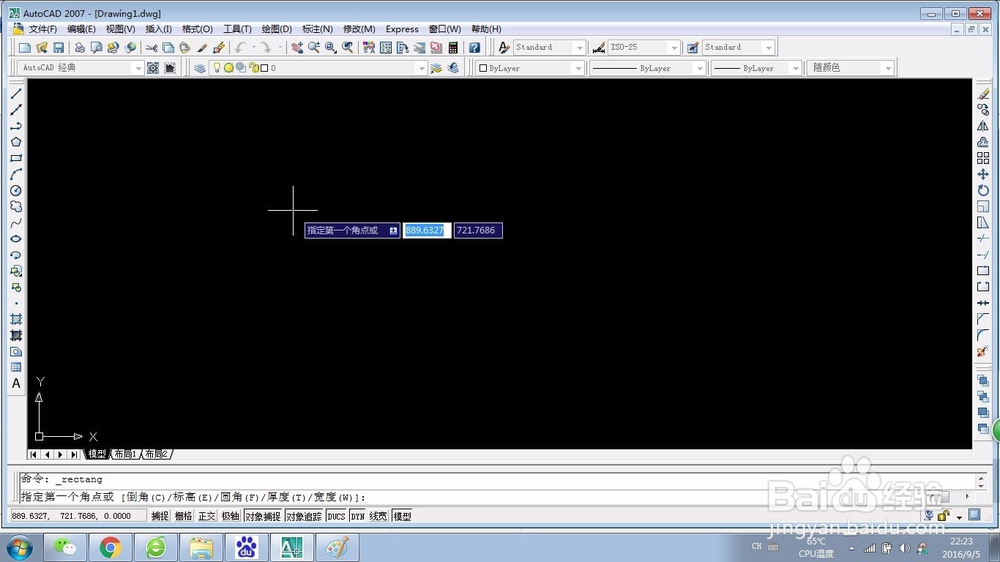Click the Erase tool in Modify toolbar

coord(983,94)
